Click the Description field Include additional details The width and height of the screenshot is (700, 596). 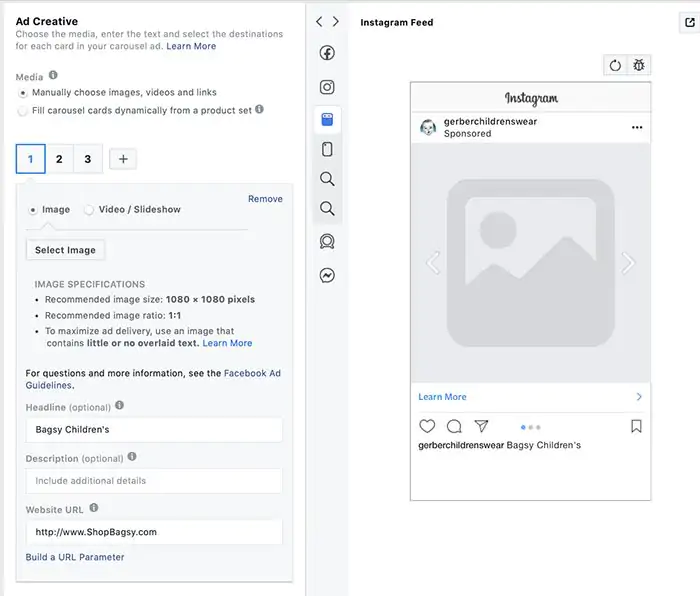click(154, 481)
